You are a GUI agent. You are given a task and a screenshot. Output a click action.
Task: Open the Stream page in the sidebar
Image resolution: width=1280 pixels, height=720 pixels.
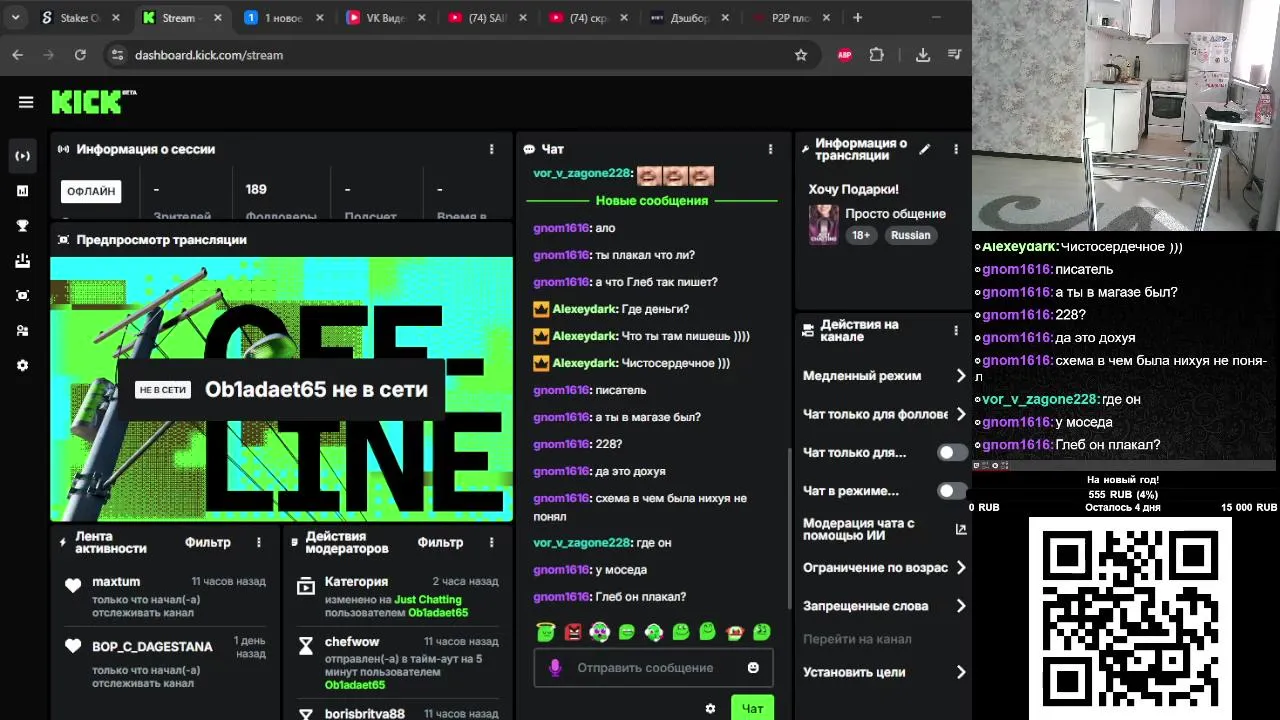coord(23,155)
